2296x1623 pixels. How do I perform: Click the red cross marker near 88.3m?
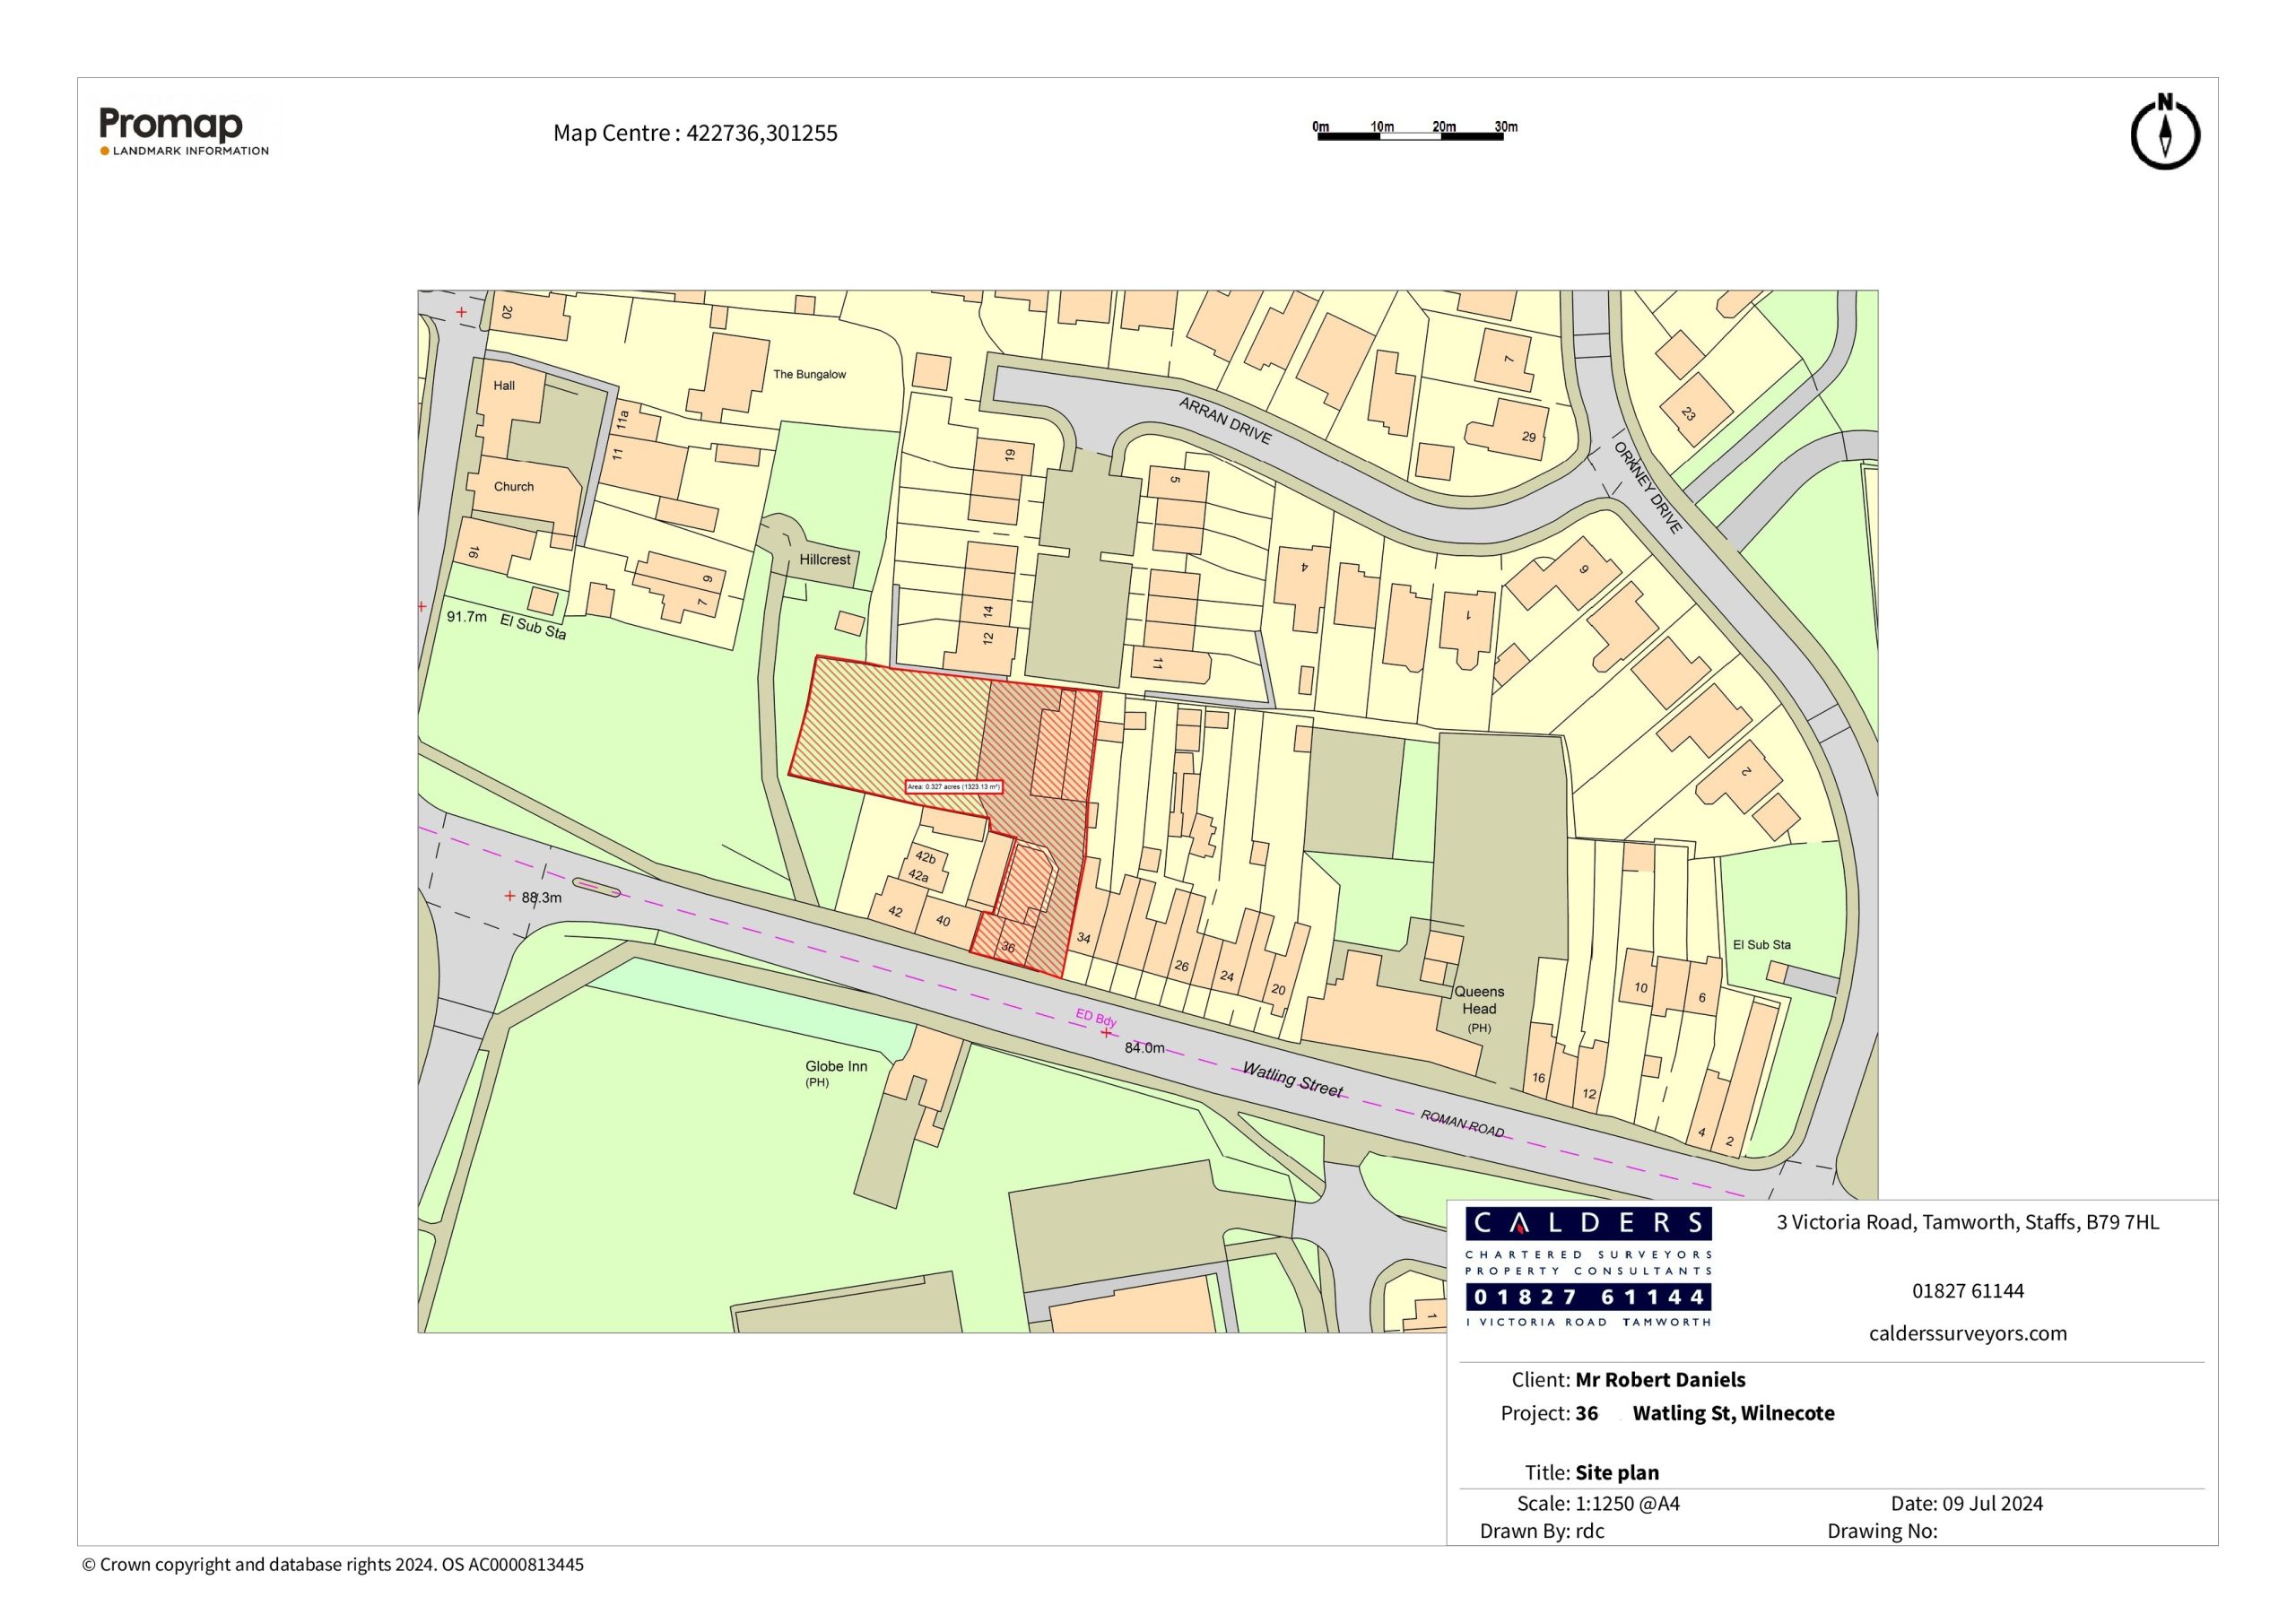click(x=510, y=896)
